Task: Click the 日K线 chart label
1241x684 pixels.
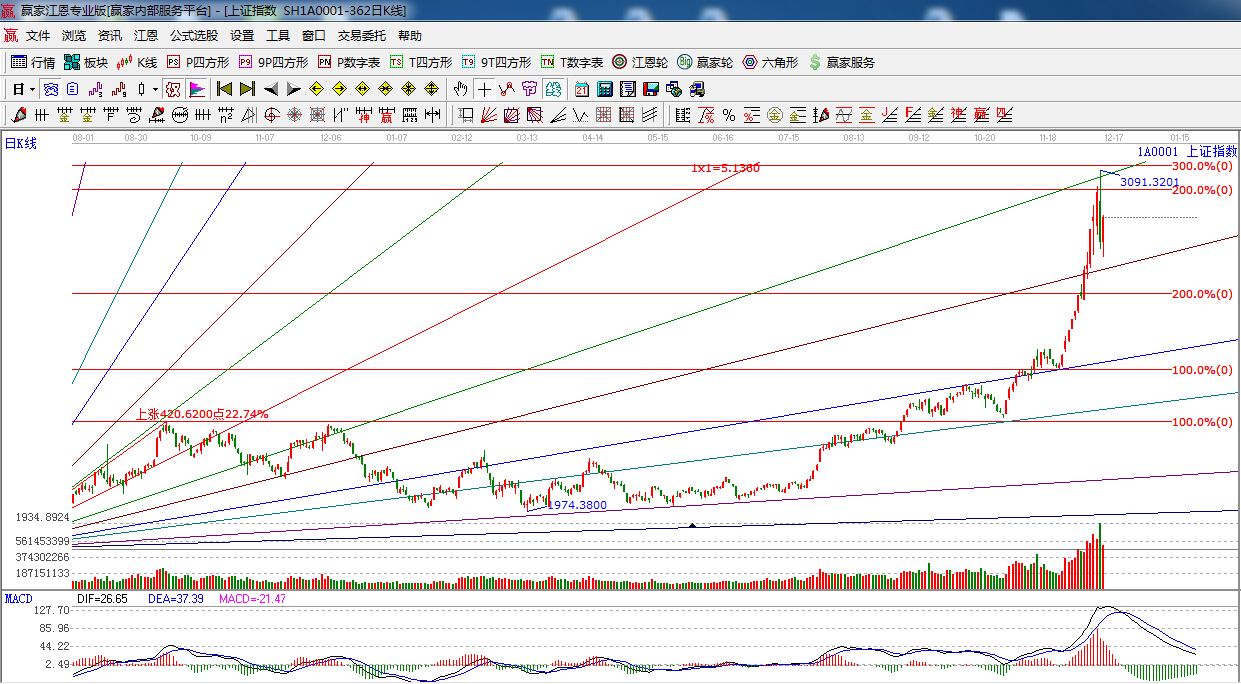Action: pyautogui.click(x=20, y=144)
